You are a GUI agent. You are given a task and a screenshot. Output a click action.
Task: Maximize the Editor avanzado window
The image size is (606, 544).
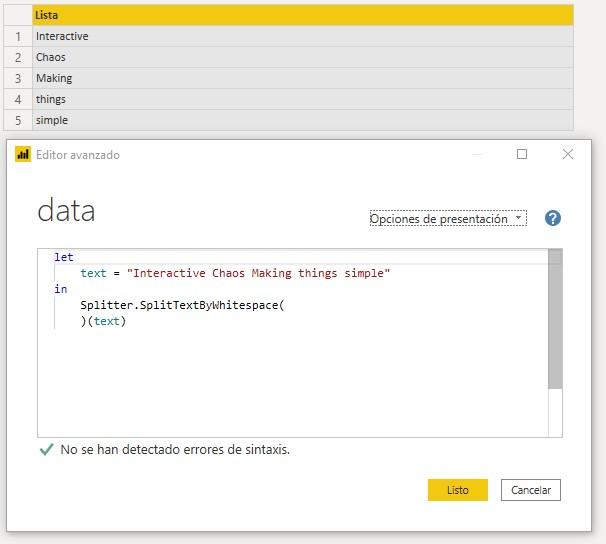[521, 155]
